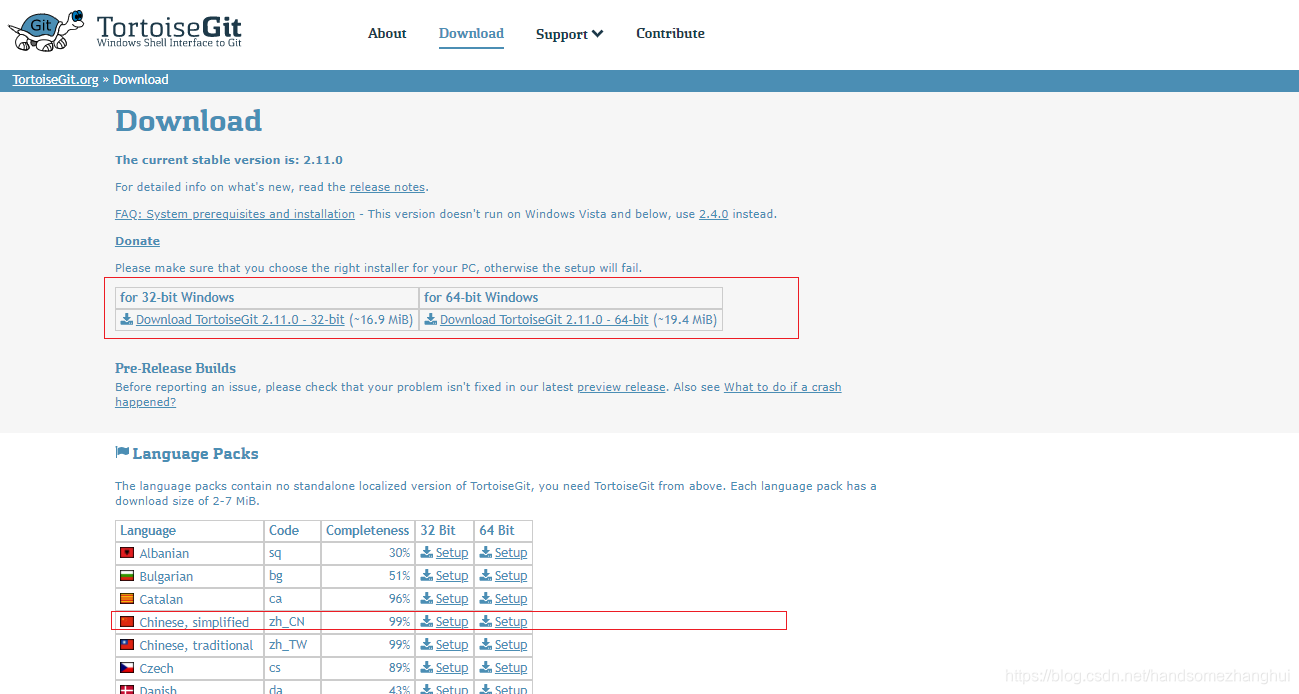
Task: Click download icon beside 64-bit TortoiseGit link
Action: pyautogui.click(x=431, y=320)
